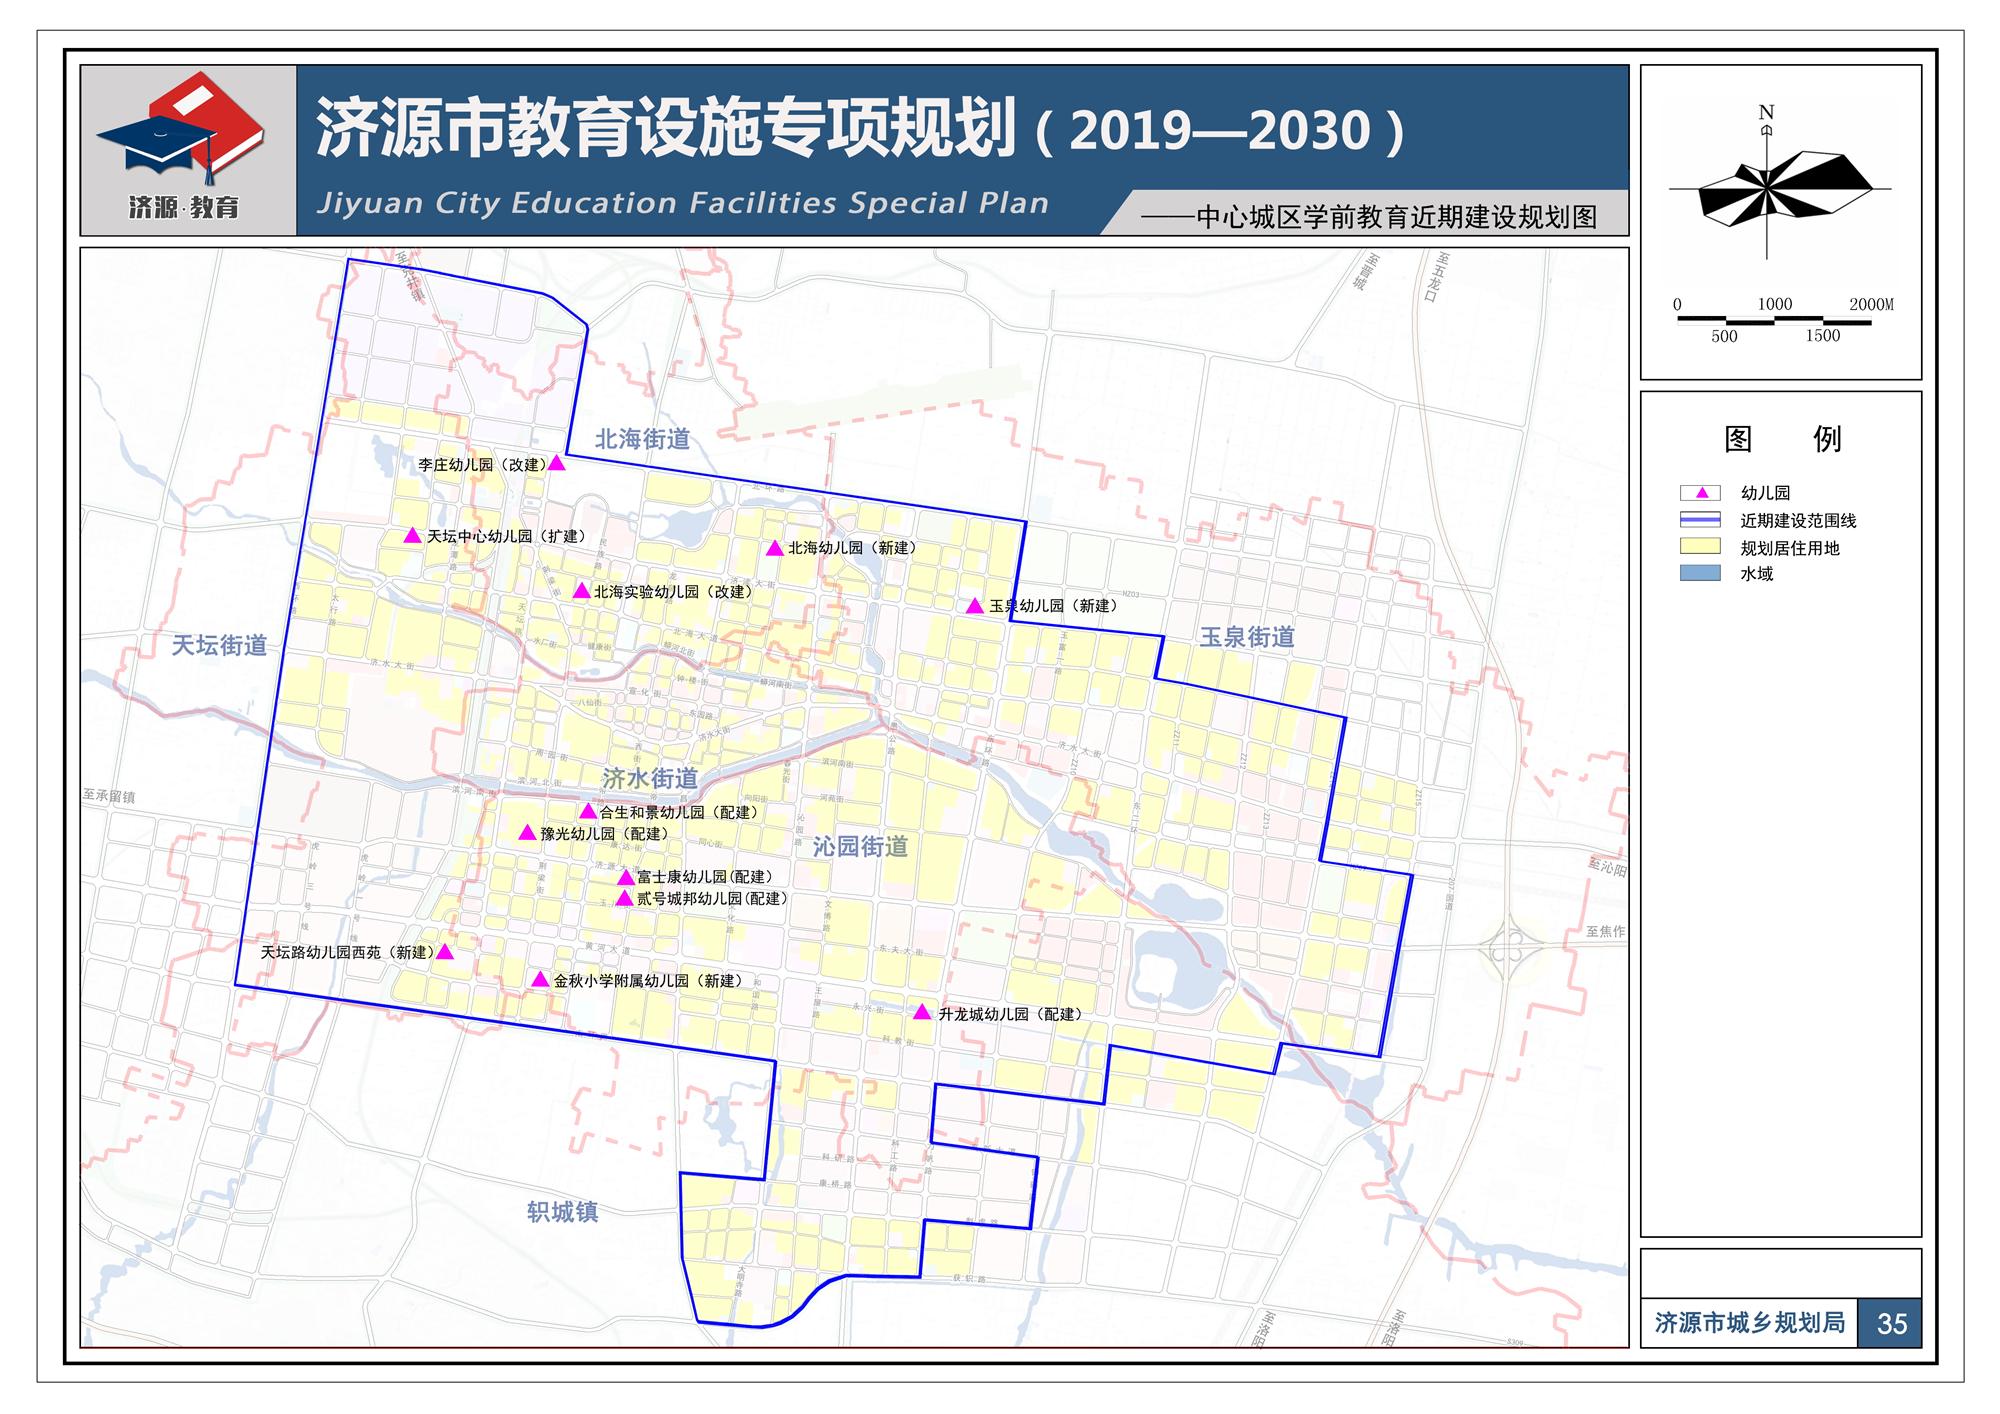
Task: Click the 豫光幼儿园 (配建) triangle marker
Action: pos(527,833)
